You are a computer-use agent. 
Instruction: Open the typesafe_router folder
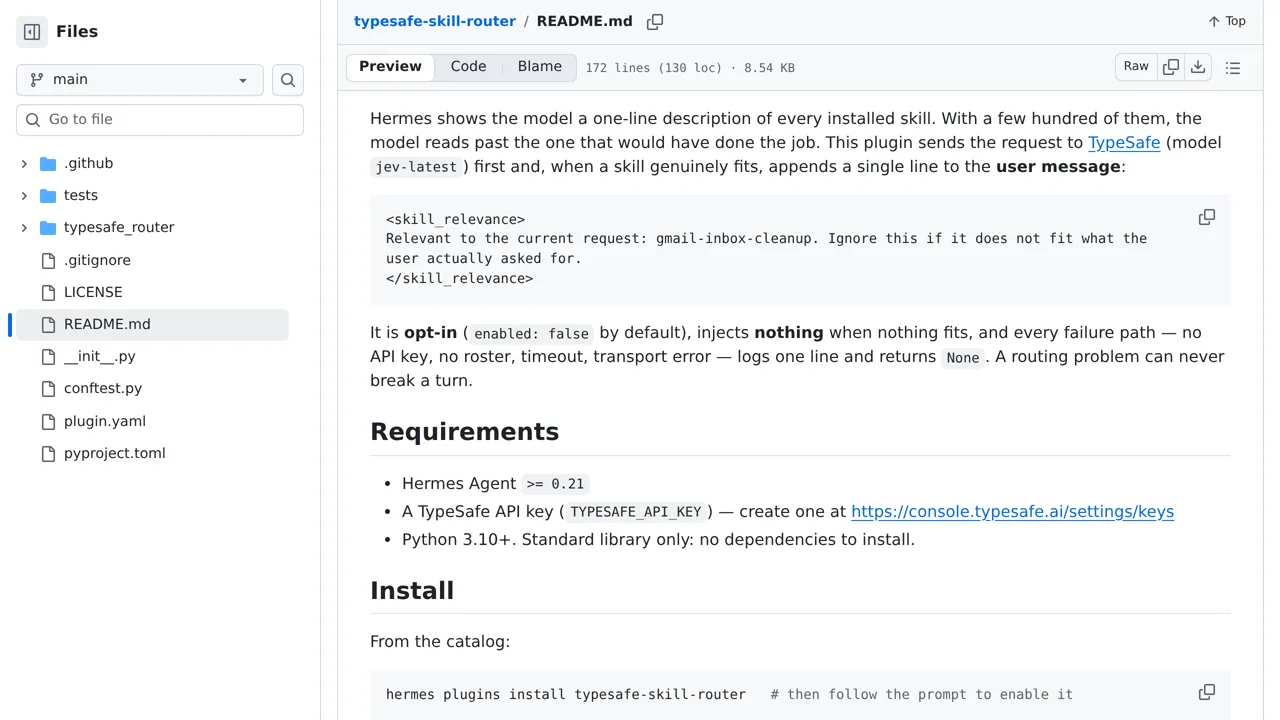pos(119,228)
